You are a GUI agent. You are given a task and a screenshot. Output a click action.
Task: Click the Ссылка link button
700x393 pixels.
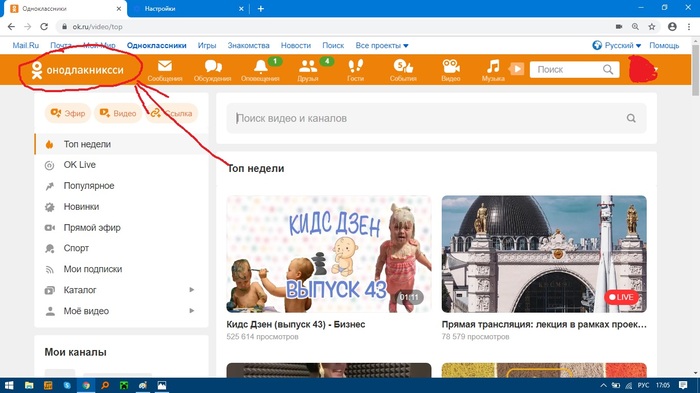(171, 113)
